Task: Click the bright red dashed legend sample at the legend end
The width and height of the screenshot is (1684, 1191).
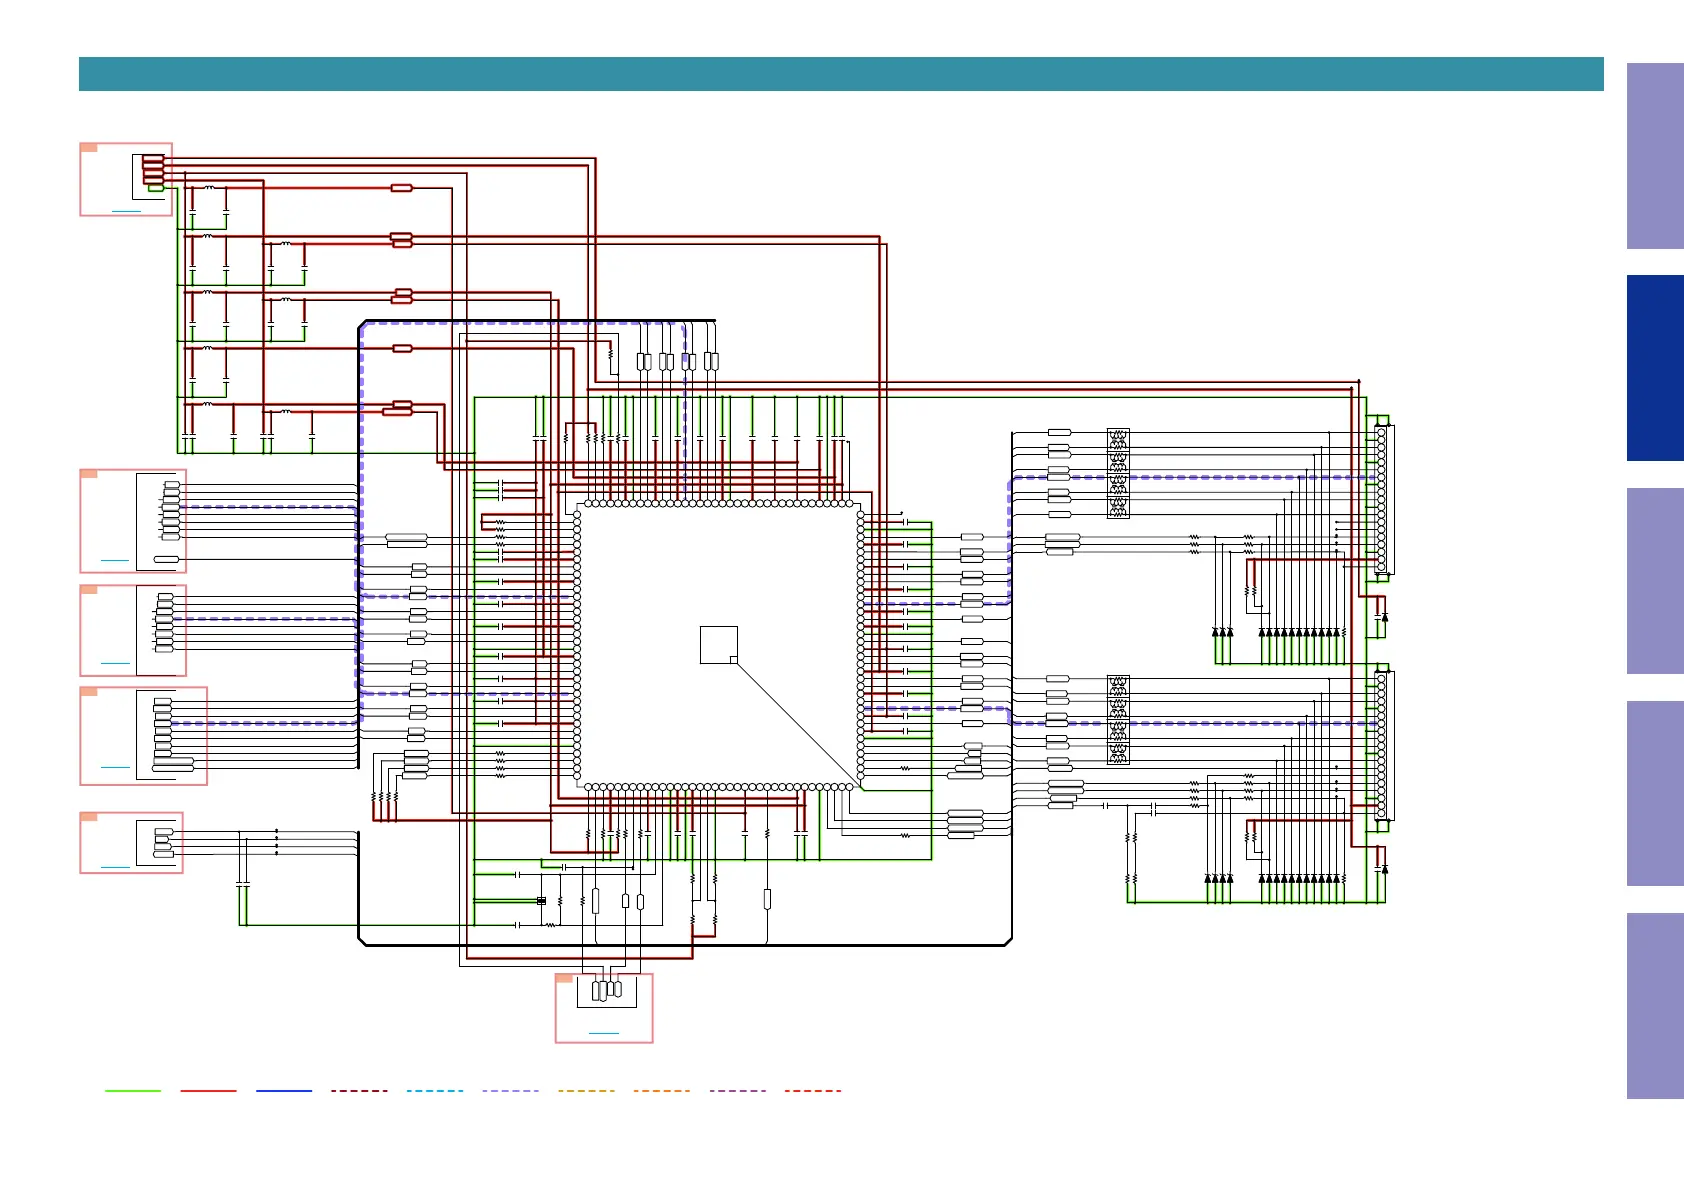Action: click(813, 1091)
